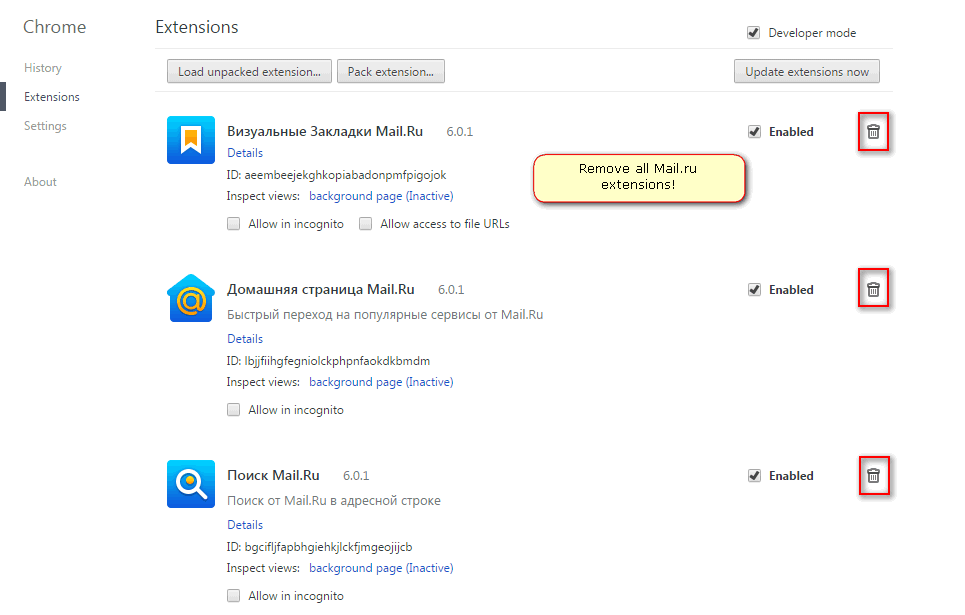The width and height of the screenshot is (965, 615).
Task: Switch to the Settings section
Action: [x=45, y=125]
